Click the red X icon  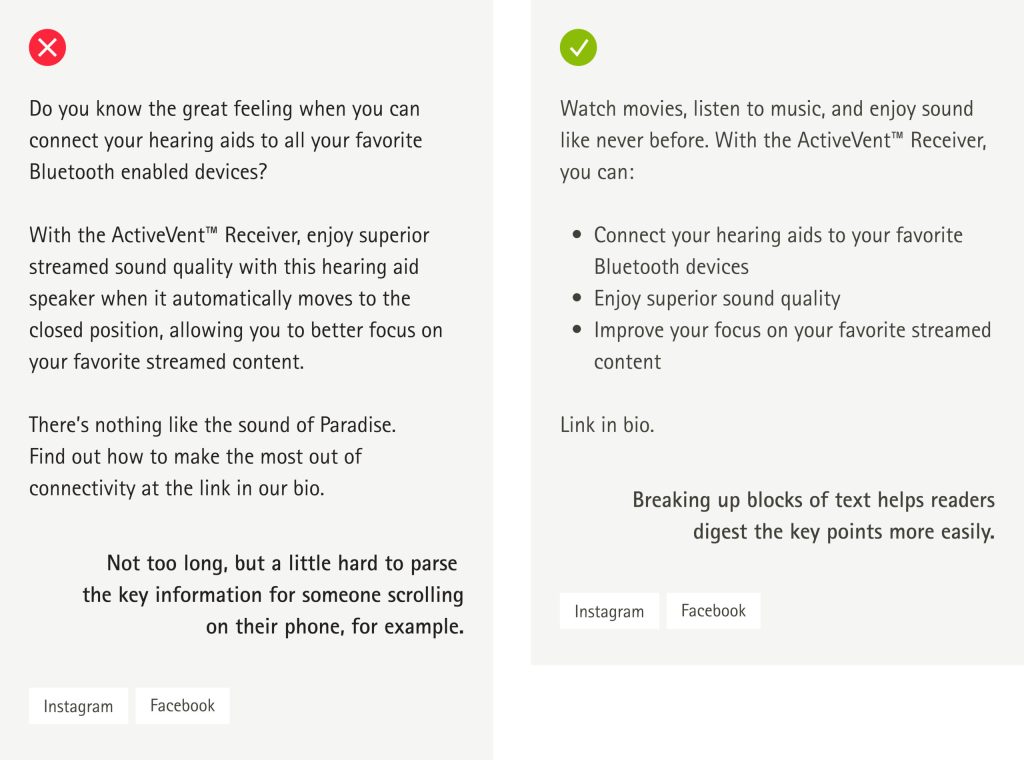47,48
